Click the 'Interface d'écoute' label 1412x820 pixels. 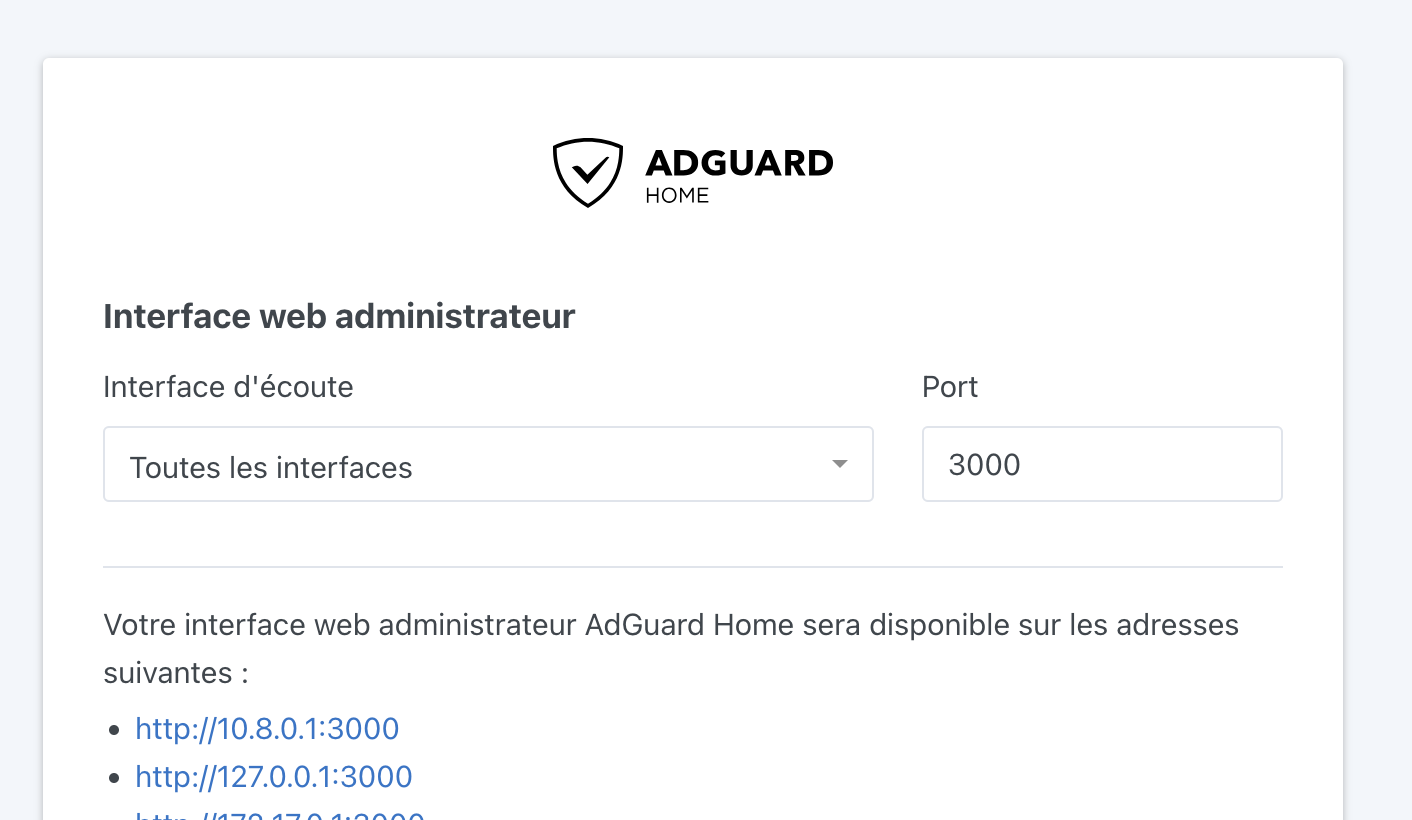point(228,387)
